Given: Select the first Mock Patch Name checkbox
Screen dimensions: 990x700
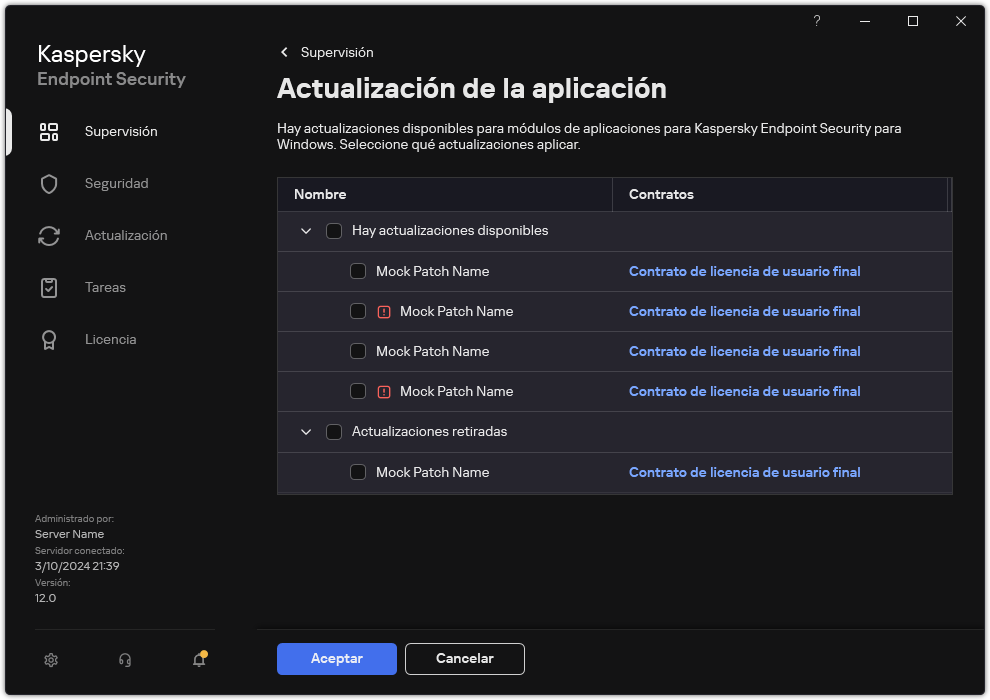Looking at the screenshot, I should (358, 271).
